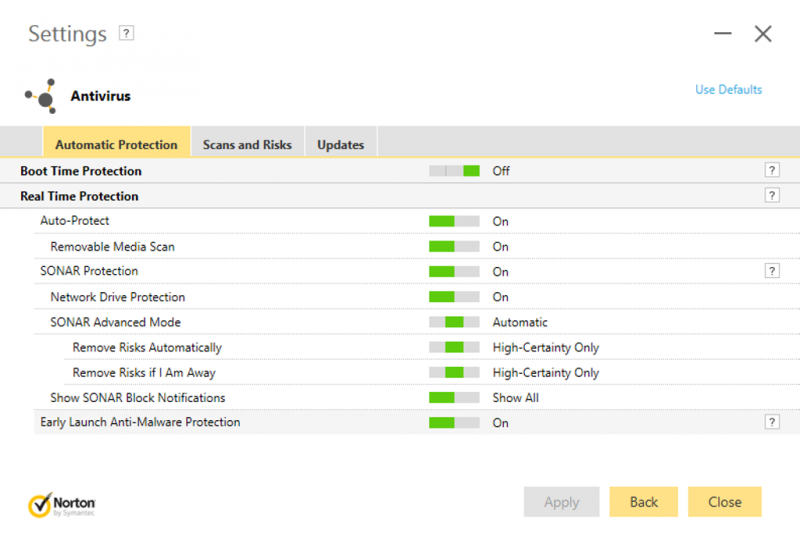Click the Use Defaults link
The image size is (800, 534).
(728, 90)
